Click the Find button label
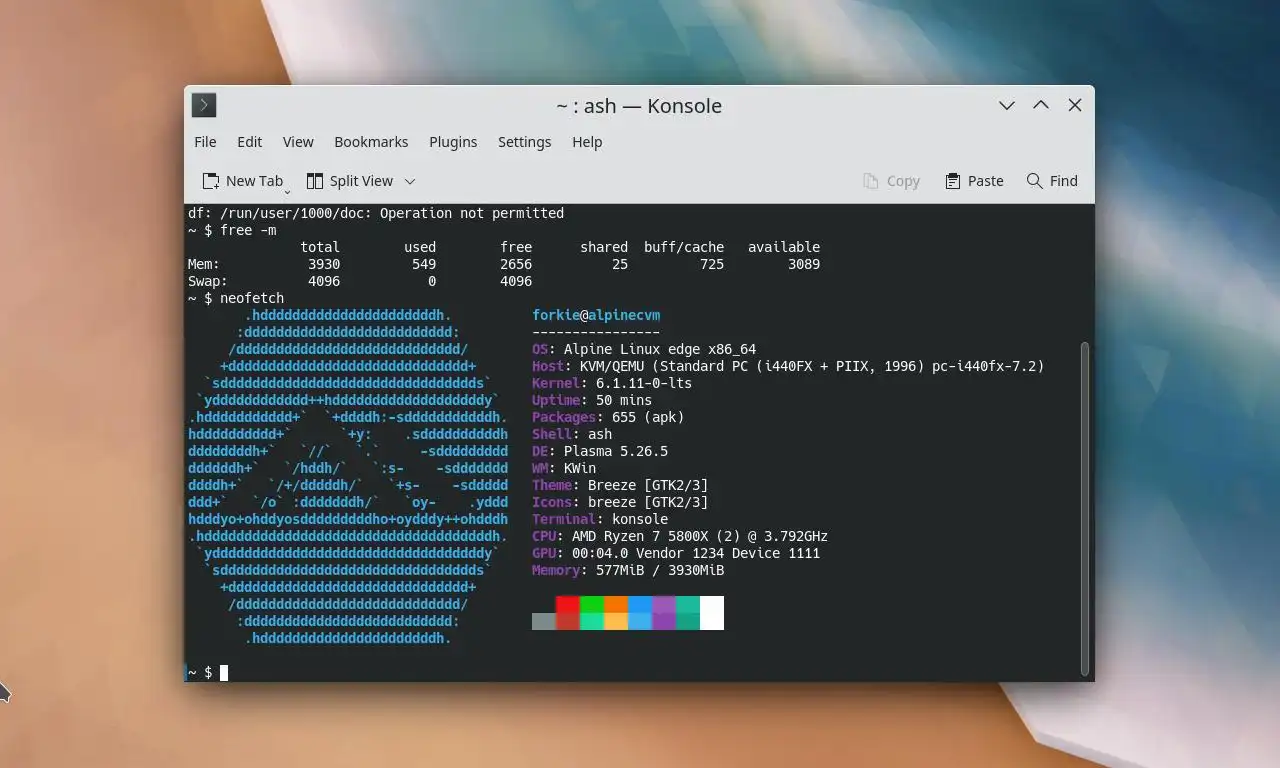The width and height of the screenshot is (1280, 768). click(x=1063, y=181)
